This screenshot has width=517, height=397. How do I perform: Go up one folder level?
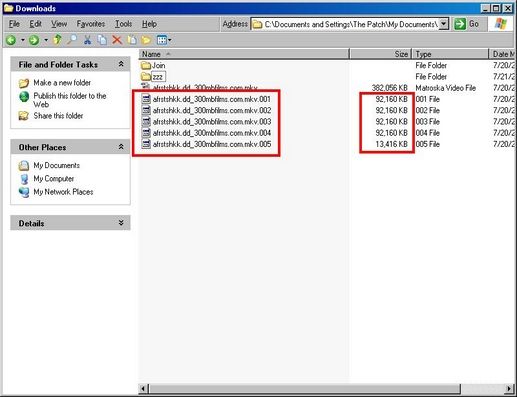click(x=57, y=40)
